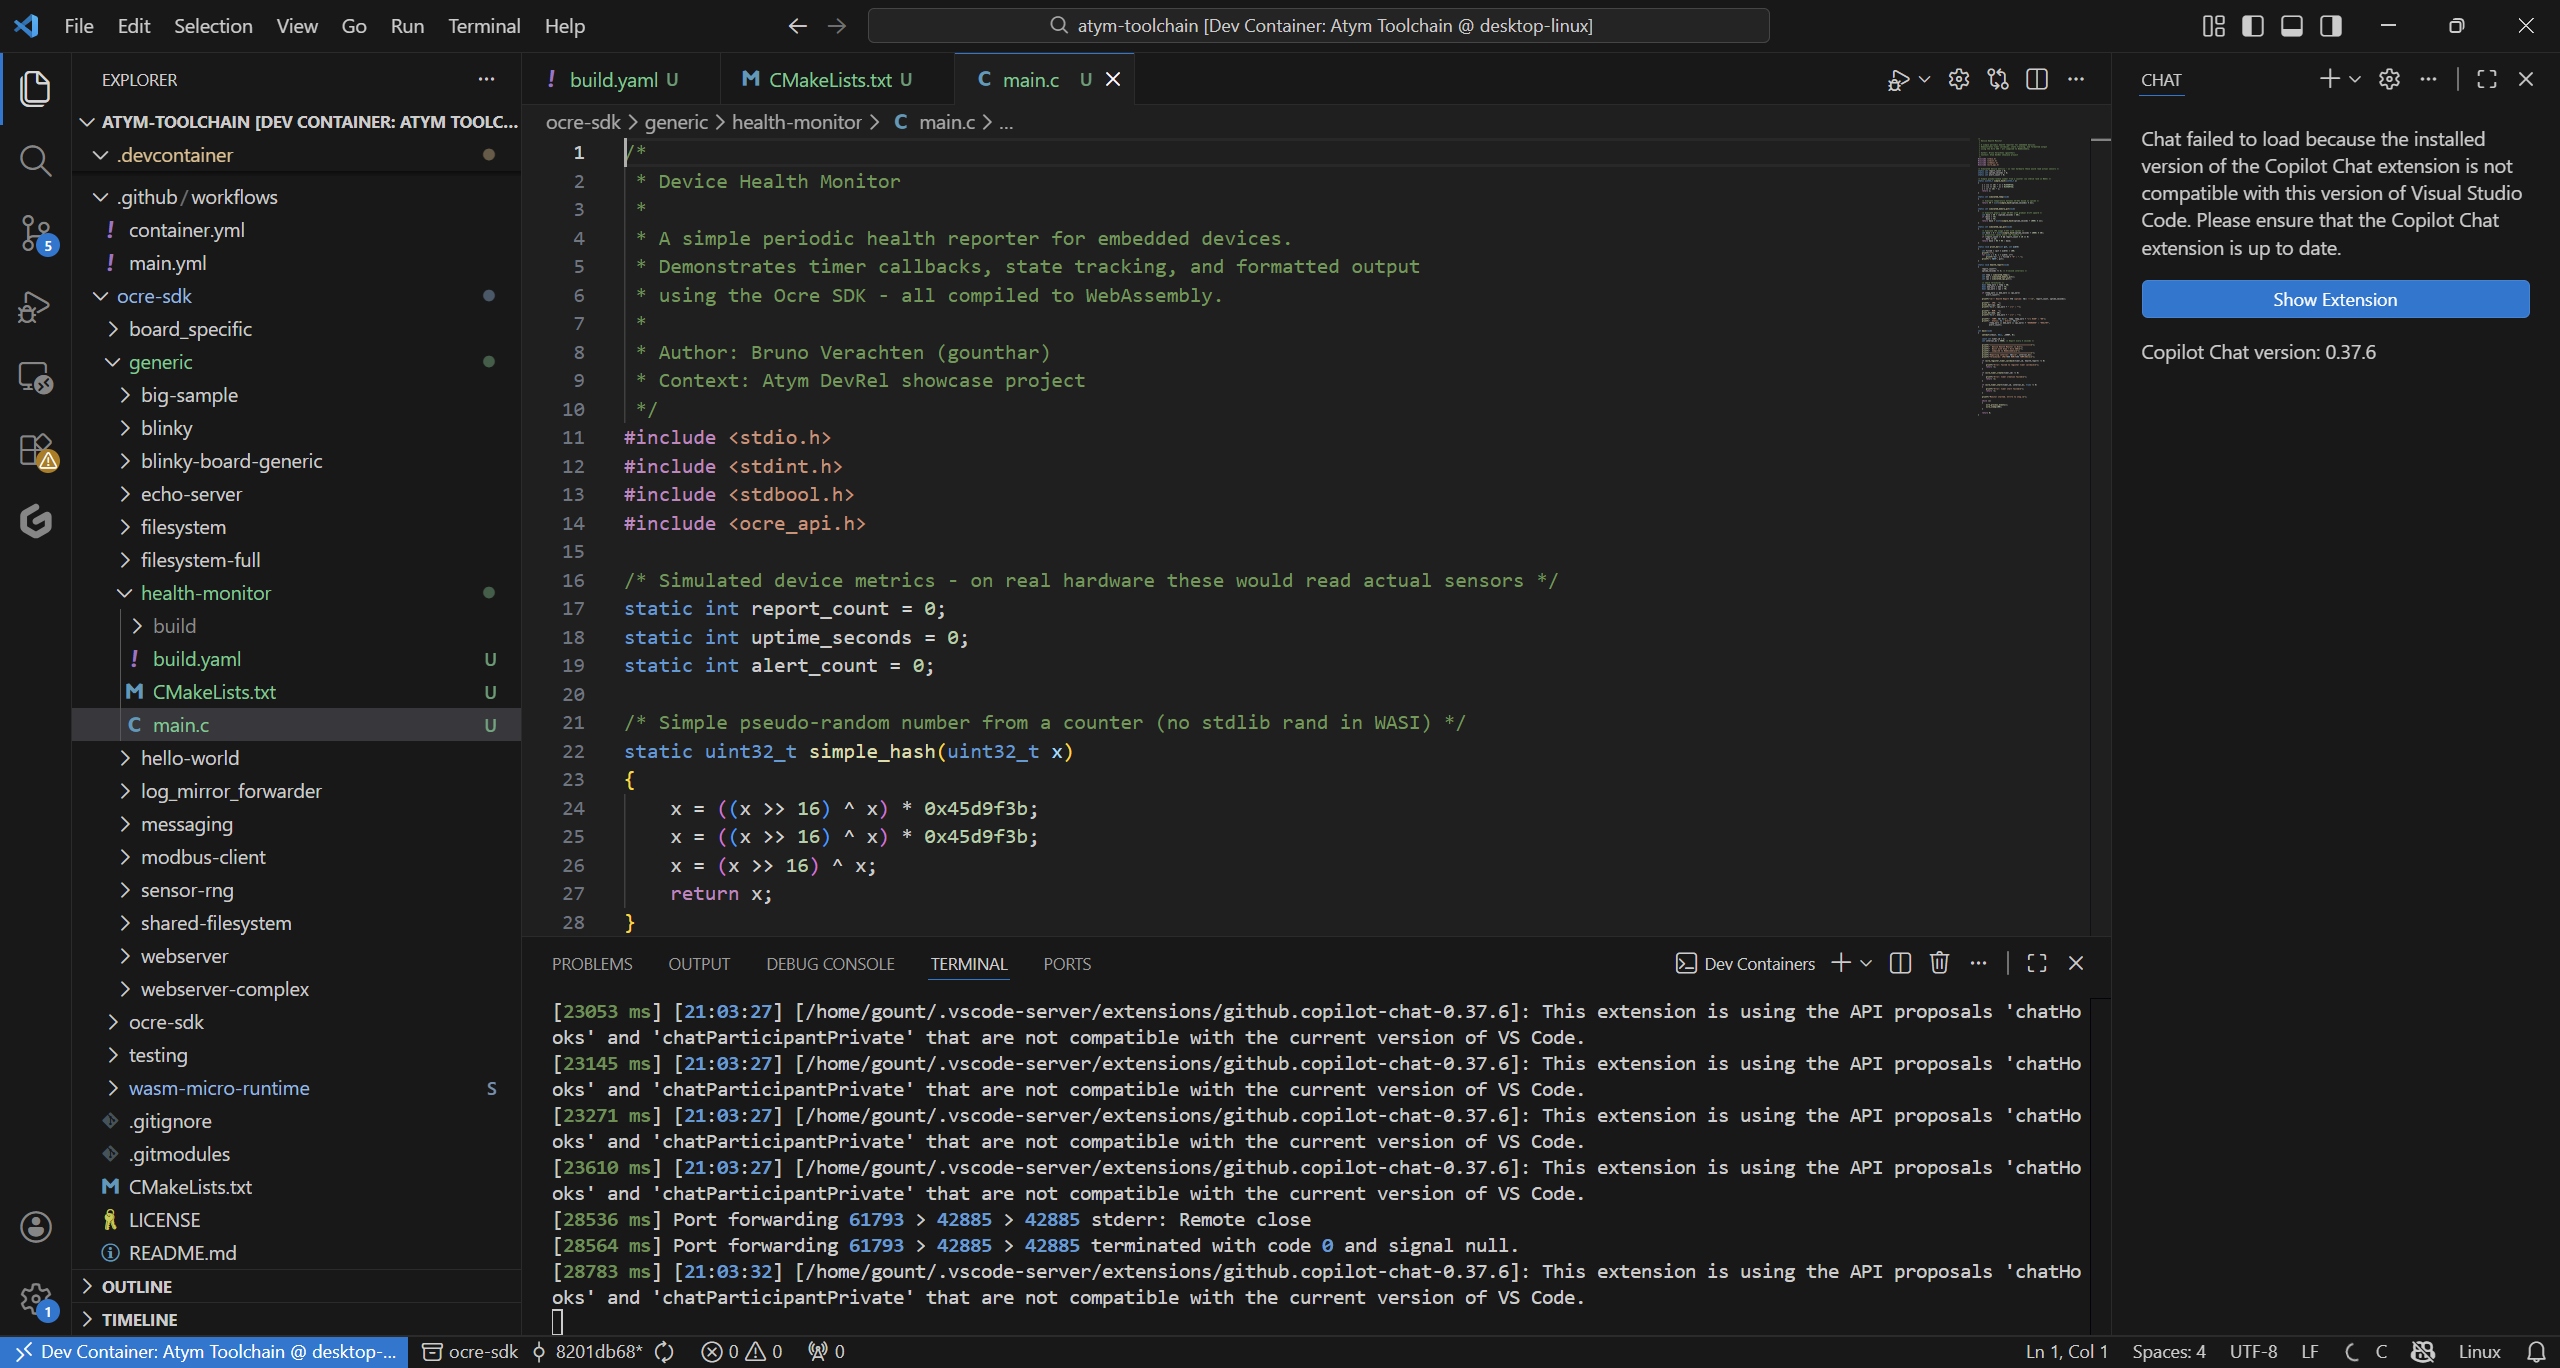Toggle the secondary sidebar visibility
This screenshot has width=2560, height=1368.
pyautogui.click(x=2331, y=25)
